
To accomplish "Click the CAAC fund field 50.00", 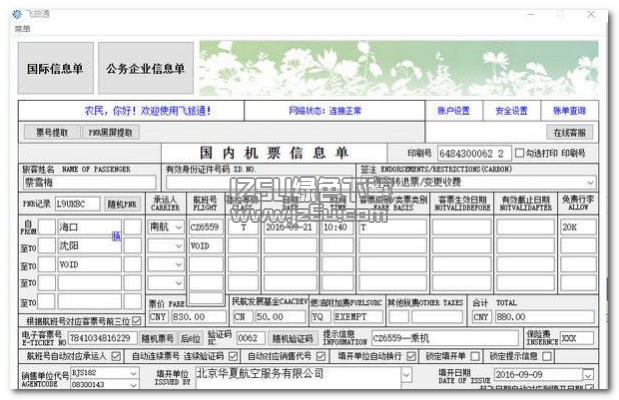I will (281, 317).
